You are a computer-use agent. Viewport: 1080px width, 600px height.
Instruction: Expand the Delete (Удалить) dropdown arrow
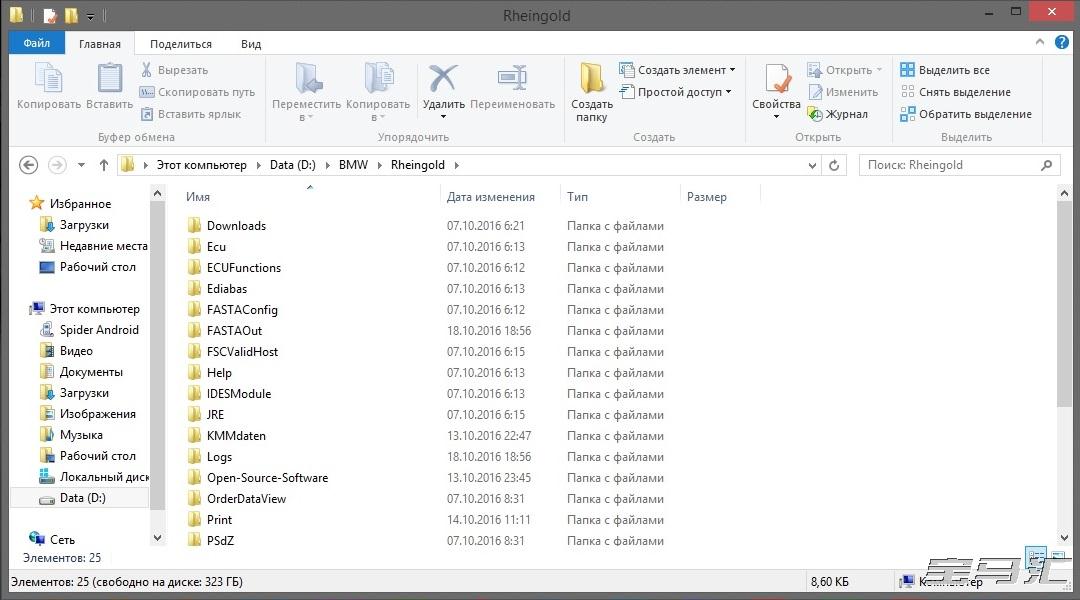pos(443,116)
